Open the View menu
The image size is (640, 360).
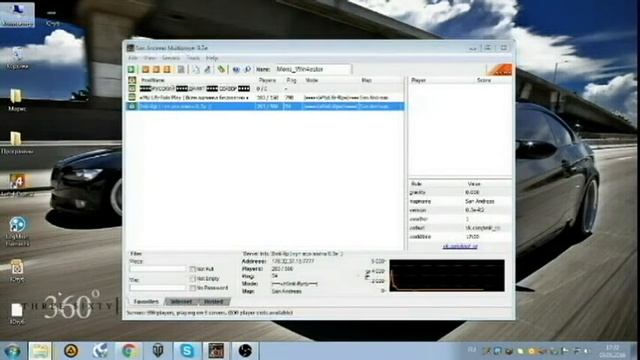tap(150, 58)
